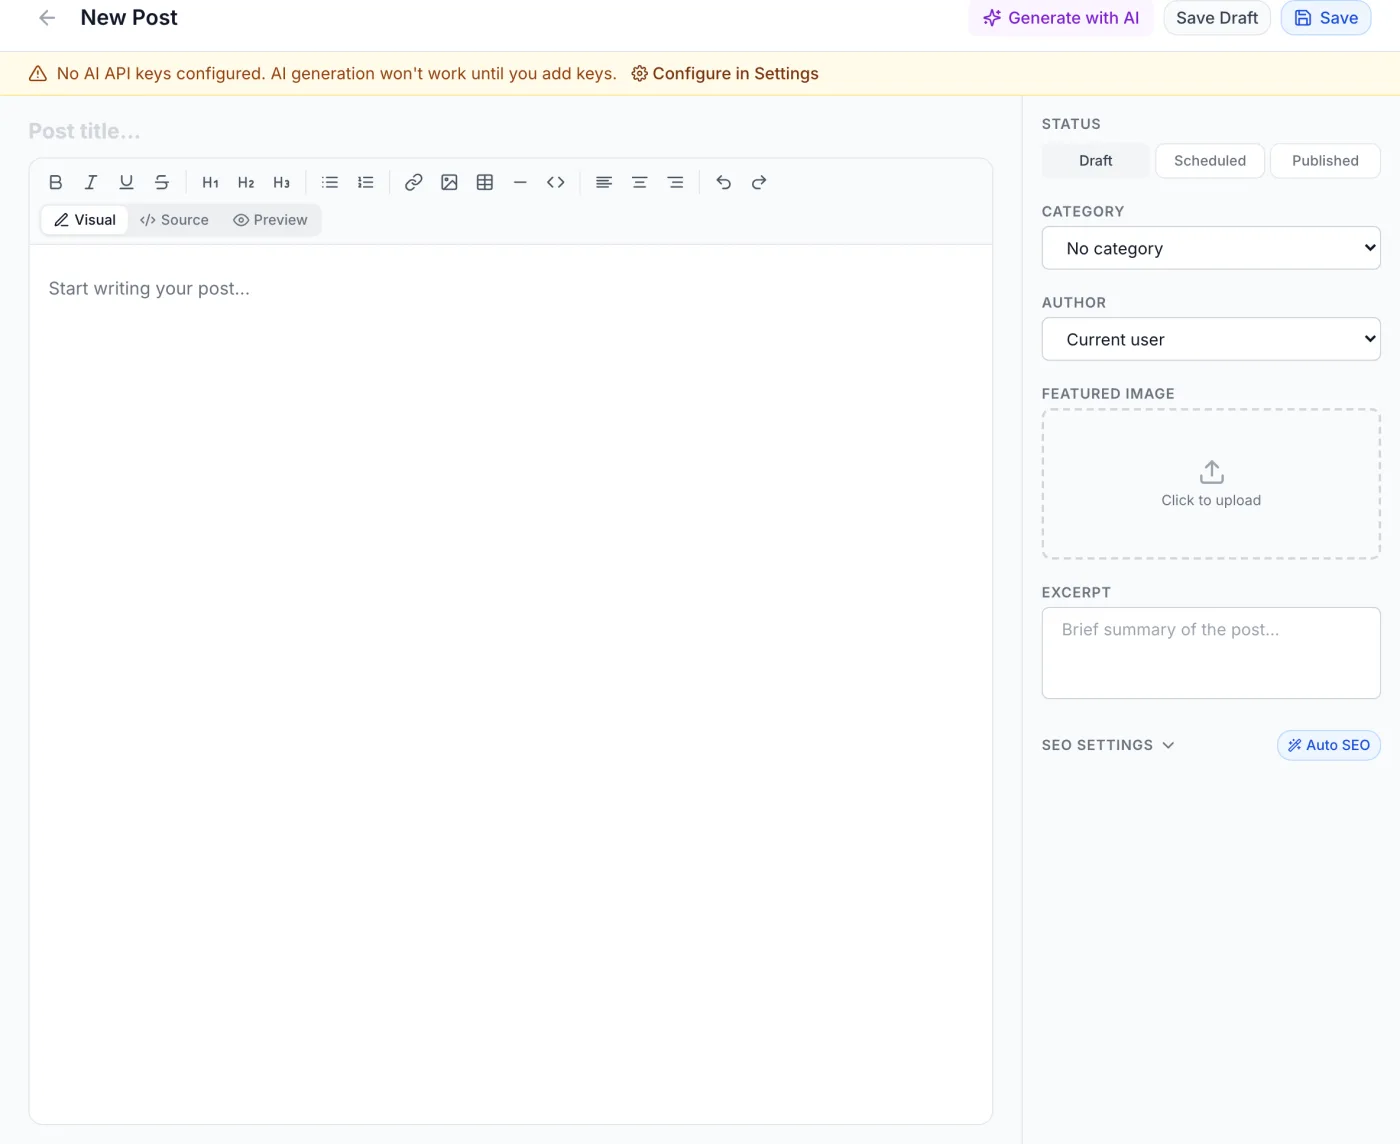Screen dimensions: 1400x1144
Task: Set post status to Draft
Action: 1096,161
